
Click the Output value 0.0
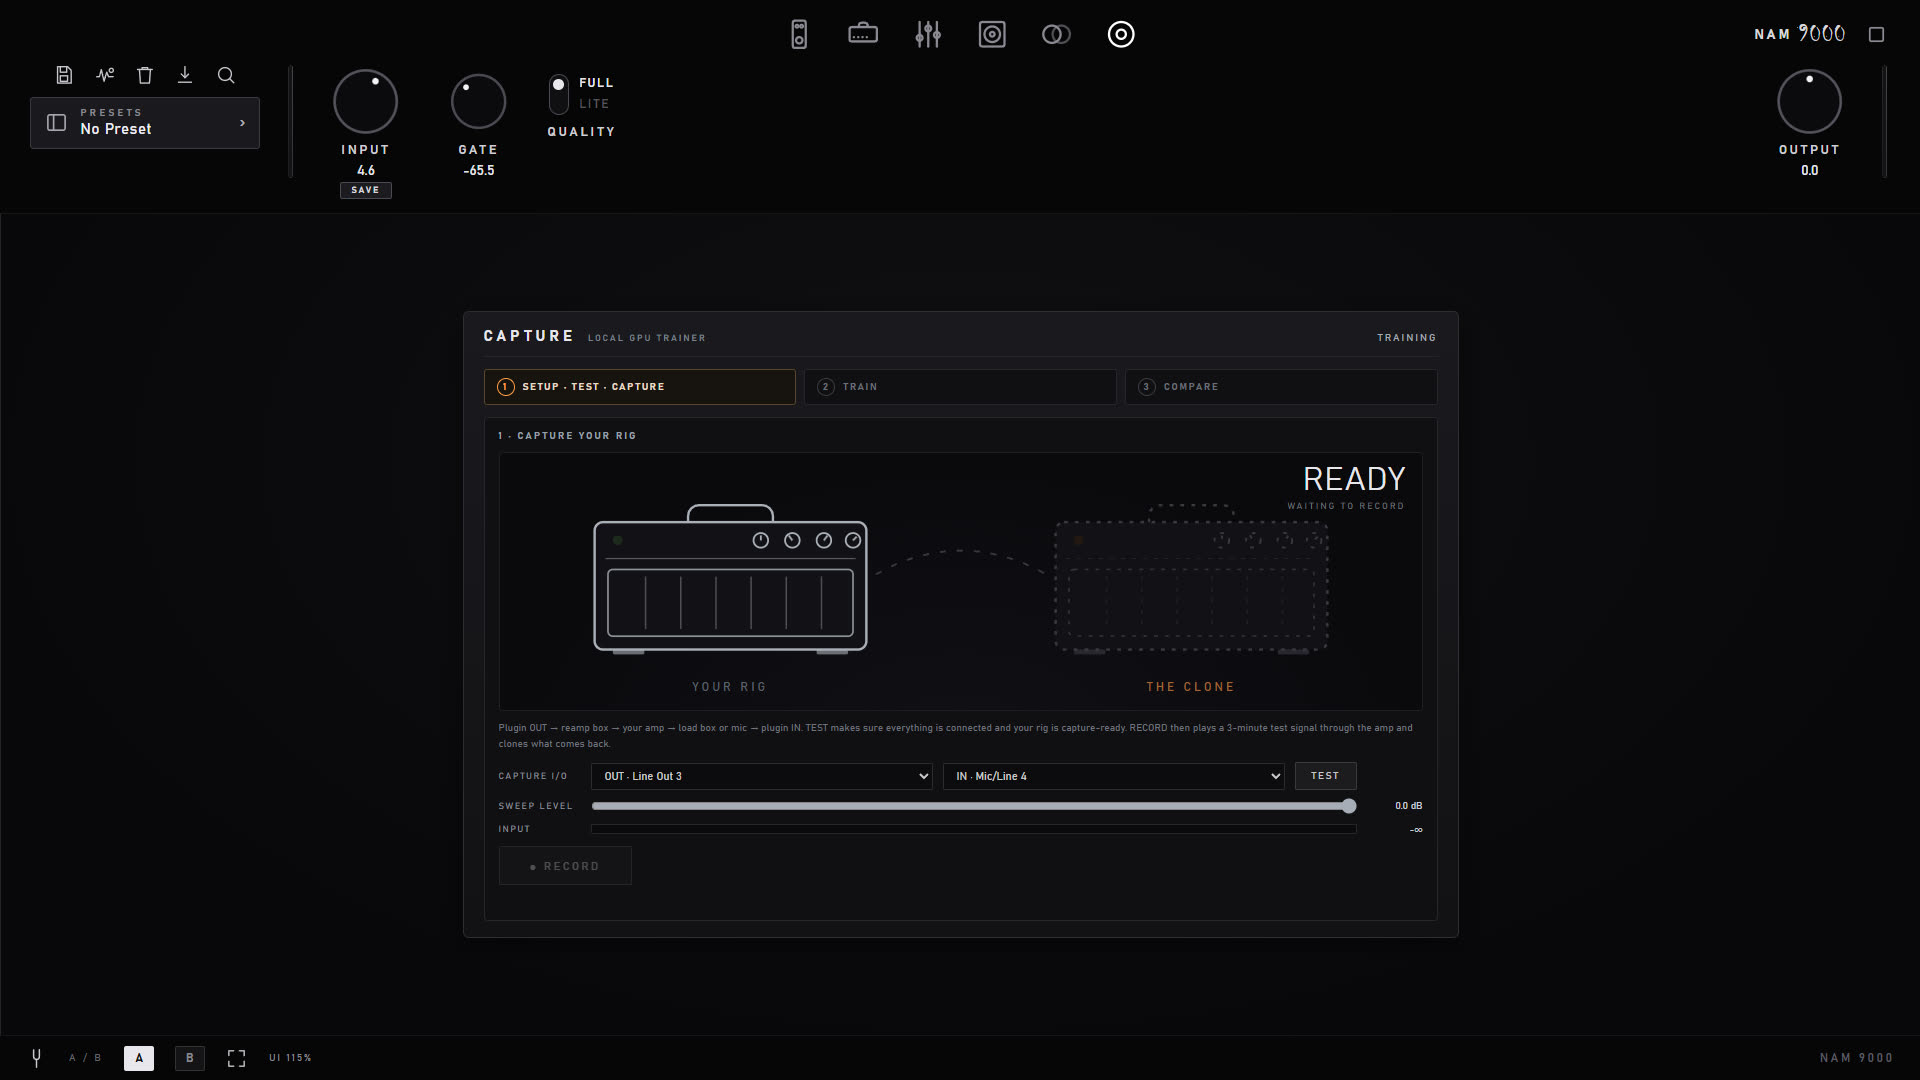coord(1810,171)
